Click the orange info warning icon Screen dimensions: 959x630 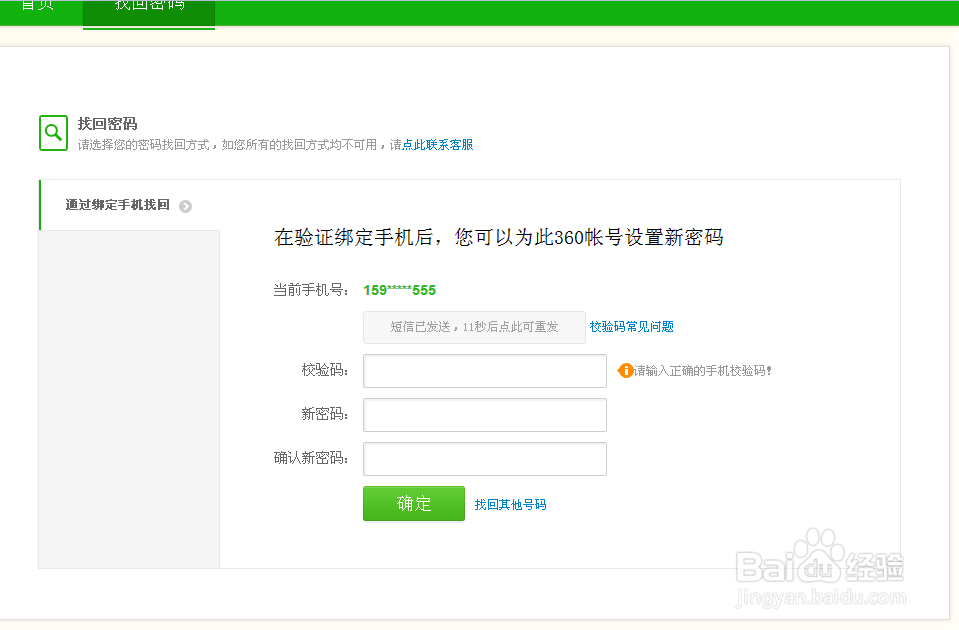625,371
